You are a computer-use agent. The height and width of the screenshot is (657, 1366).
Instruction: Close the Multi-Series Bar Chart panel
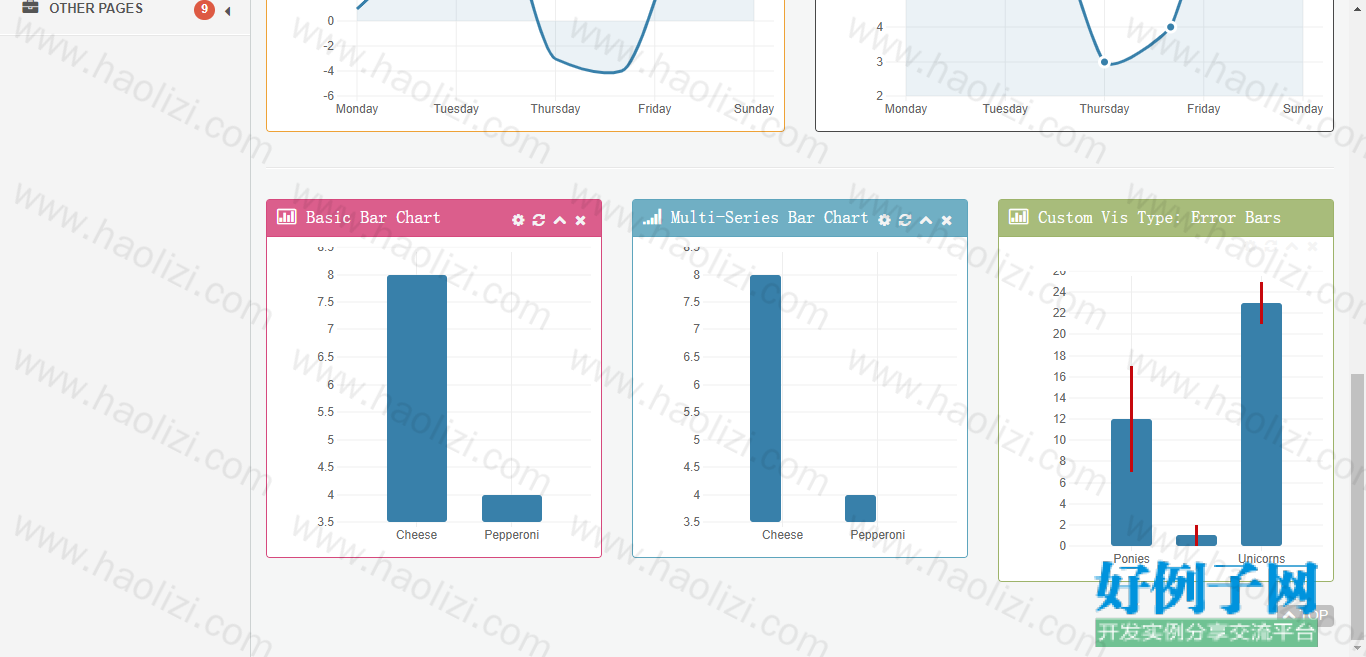[x=947, y=220]
